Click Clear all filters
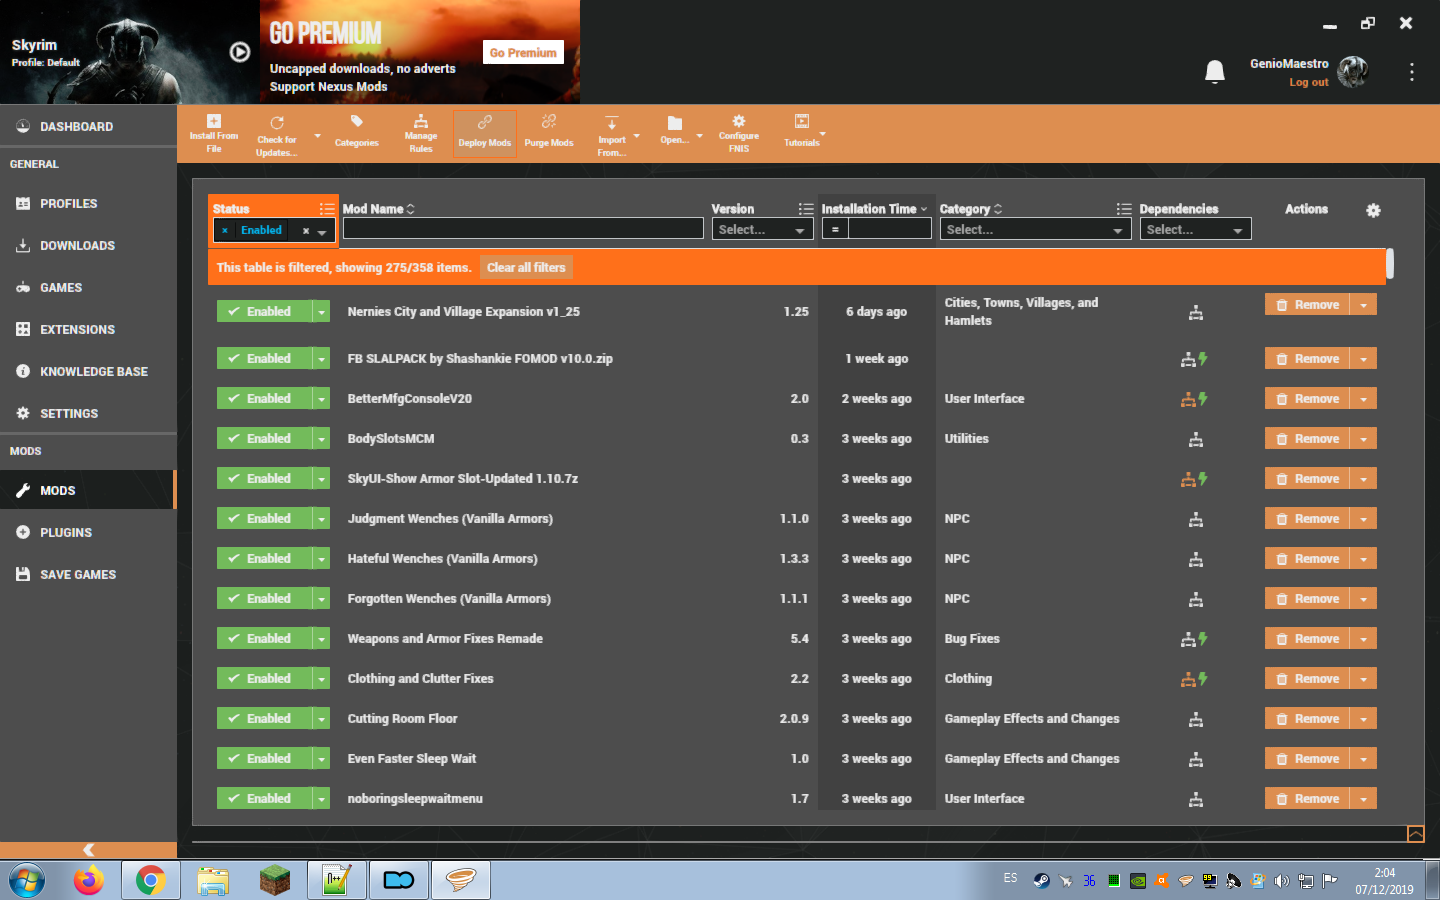Screen dimensions: 1440x900 [526, 268]
